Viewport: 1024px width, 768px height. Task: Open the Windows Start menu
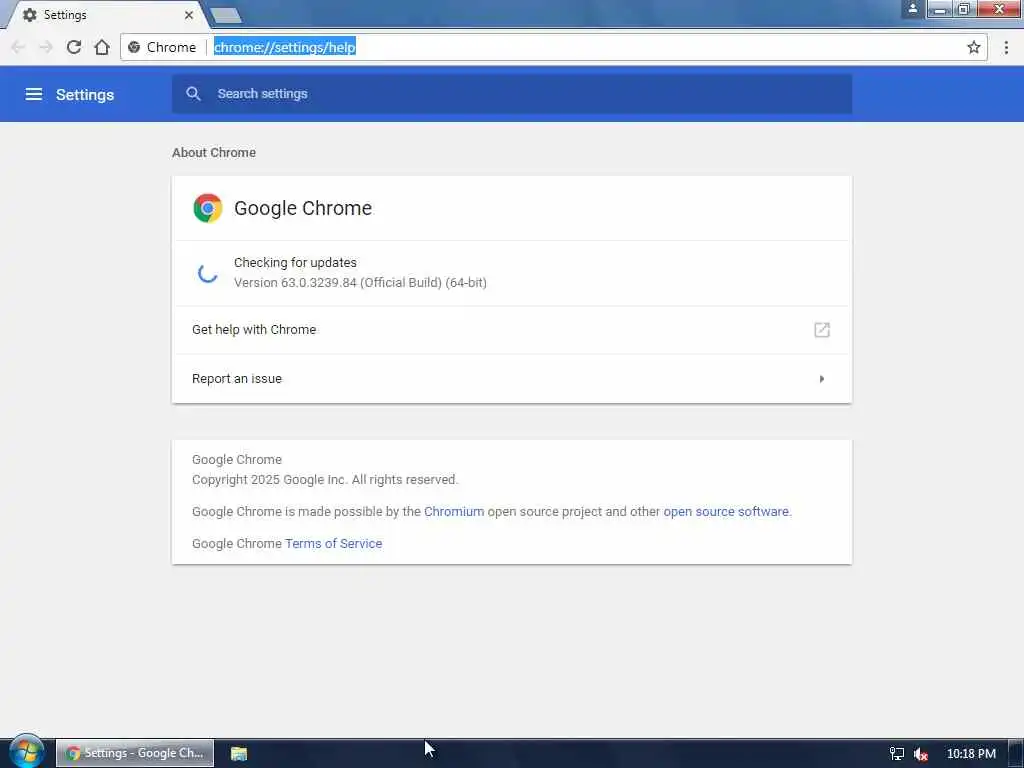27,752
